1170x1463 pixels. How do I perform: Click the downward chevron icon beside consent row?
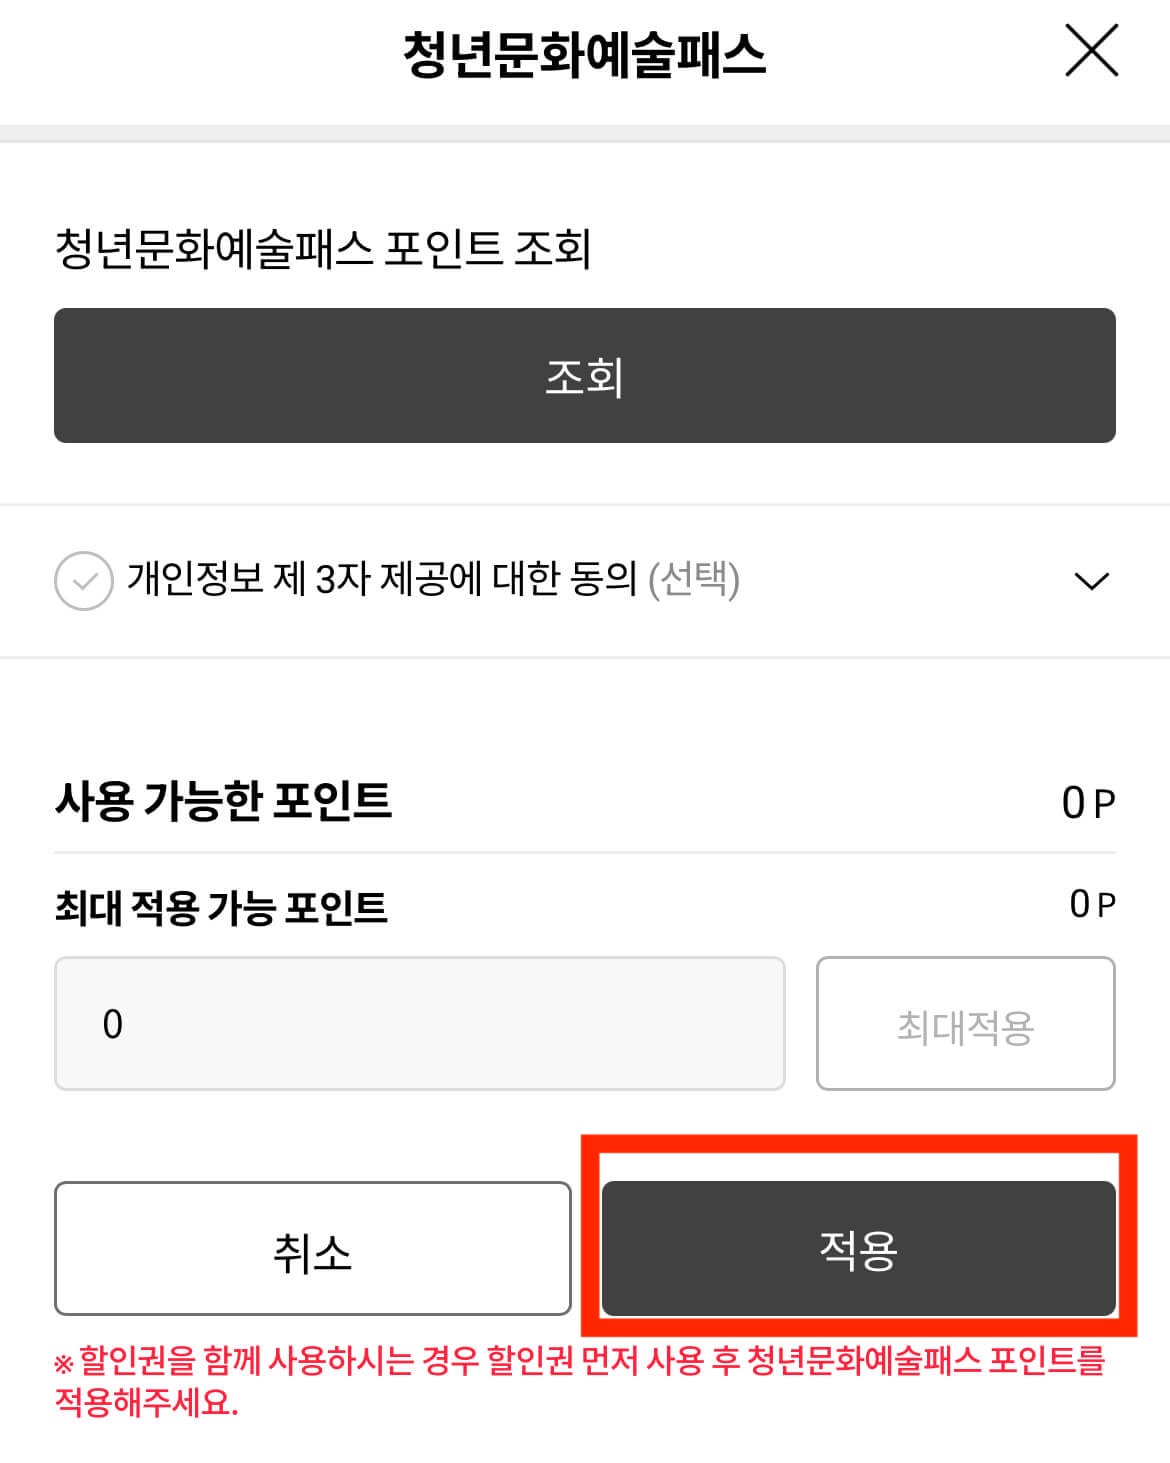(1094, 580)
